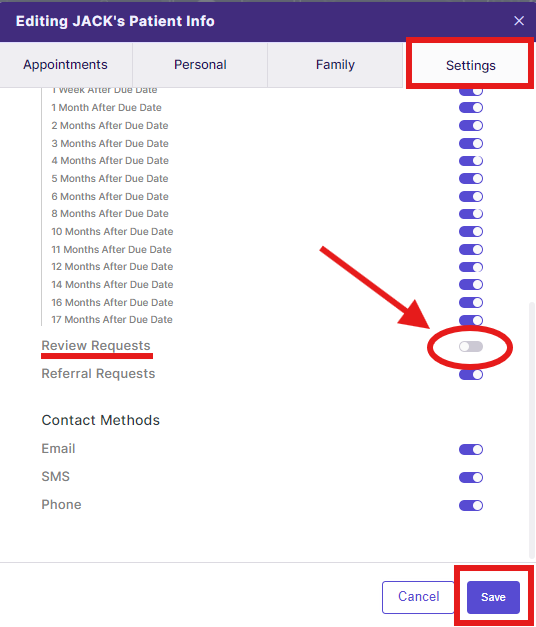Viewport: 536px width, 627px height.
Task: Cancel editing patient info
Action: [418, 597]
